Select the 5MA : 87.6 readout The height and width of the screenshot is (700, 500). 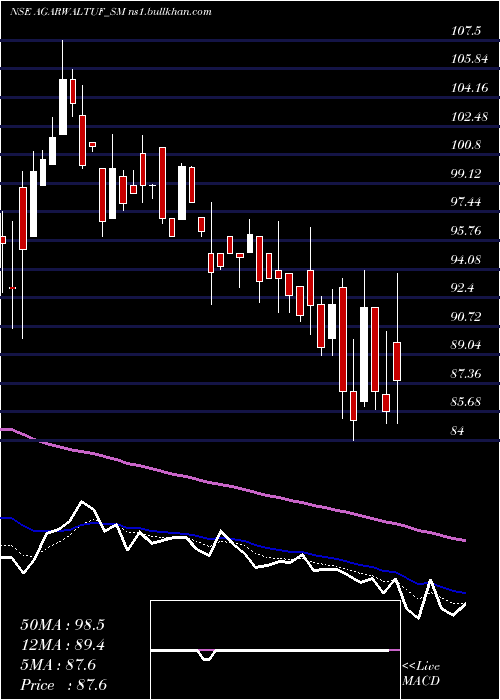(x=58, y=665)
